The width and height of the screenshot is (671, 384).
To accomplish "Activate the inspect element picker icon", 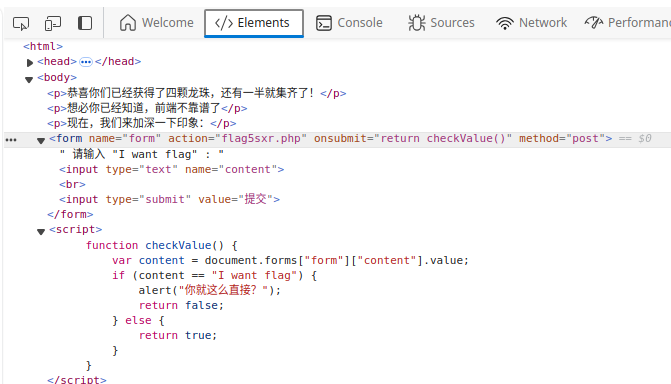I will (21, 23).
